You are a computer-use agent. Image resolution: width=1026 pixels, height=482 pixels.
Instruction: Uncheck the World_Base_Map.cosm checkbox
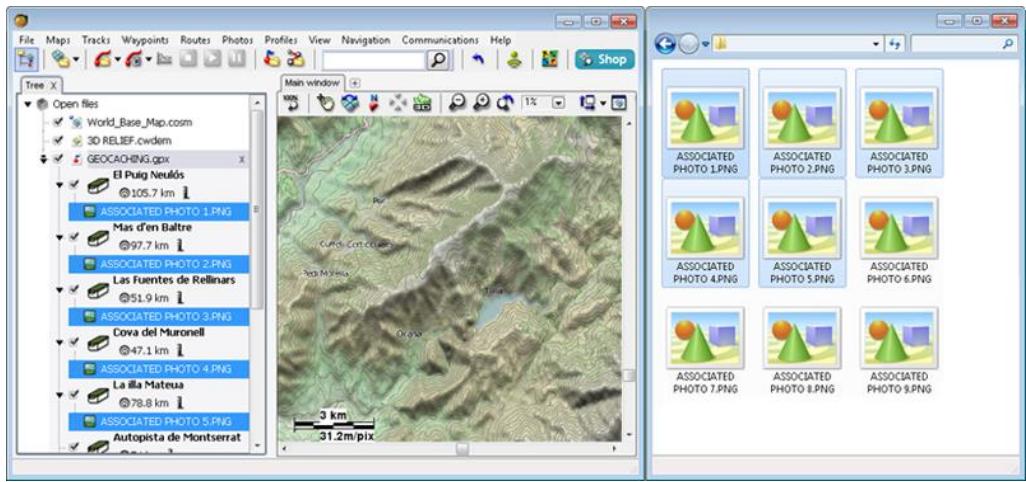(57, 121)
